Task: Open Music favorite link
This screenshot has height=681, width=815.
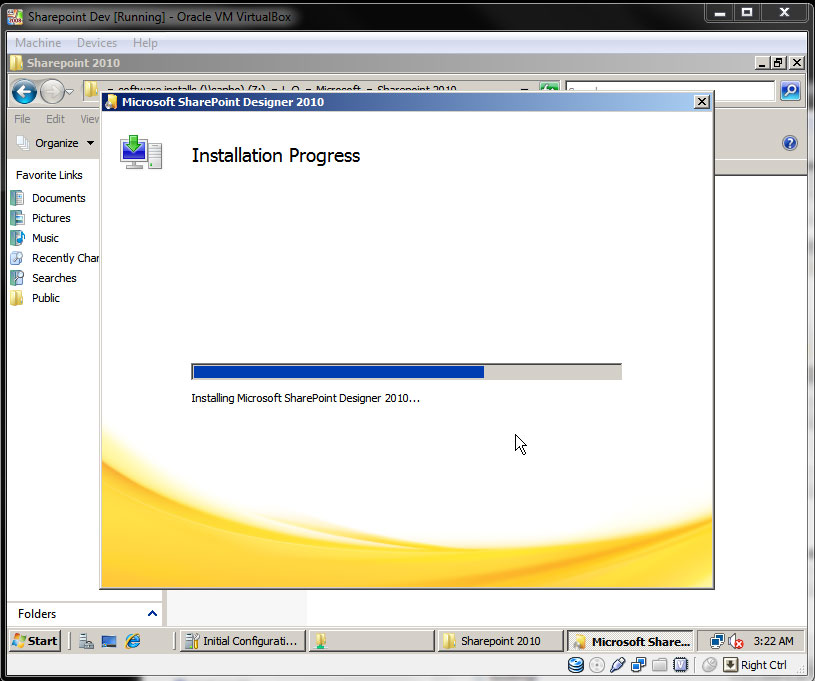Action: pos(45,238)
